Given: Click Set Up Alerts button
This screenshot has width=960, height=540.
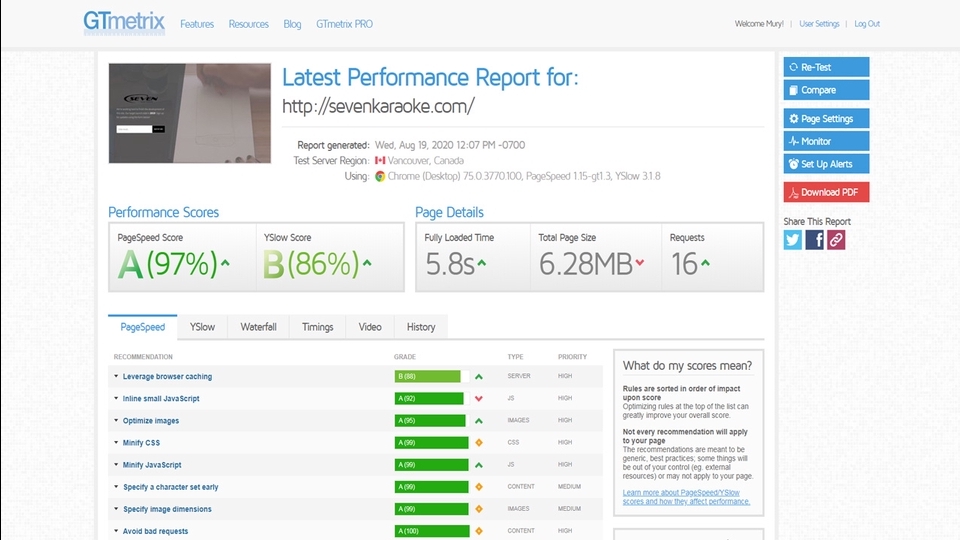Looking at the screenshot, I should pos(826,164).
